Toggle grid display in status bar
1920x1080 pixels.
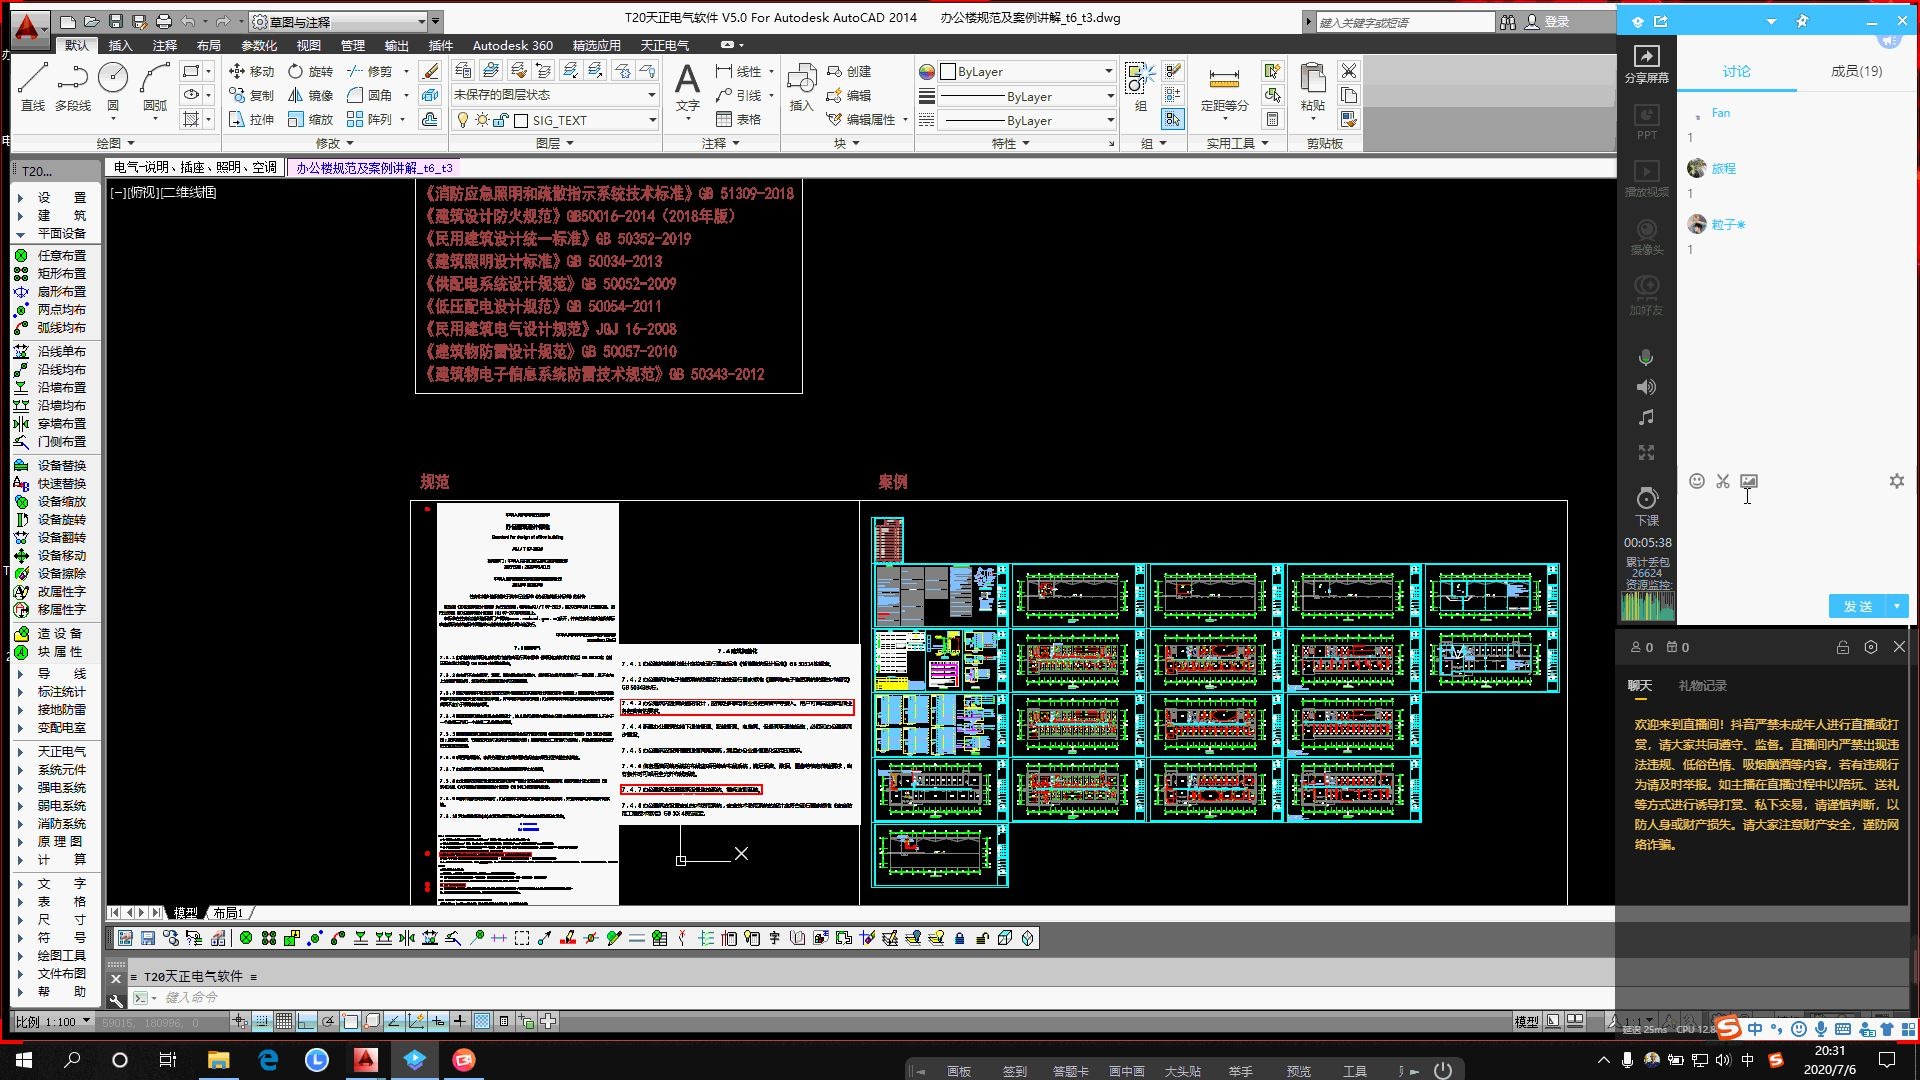click(x=284, y=1021)
